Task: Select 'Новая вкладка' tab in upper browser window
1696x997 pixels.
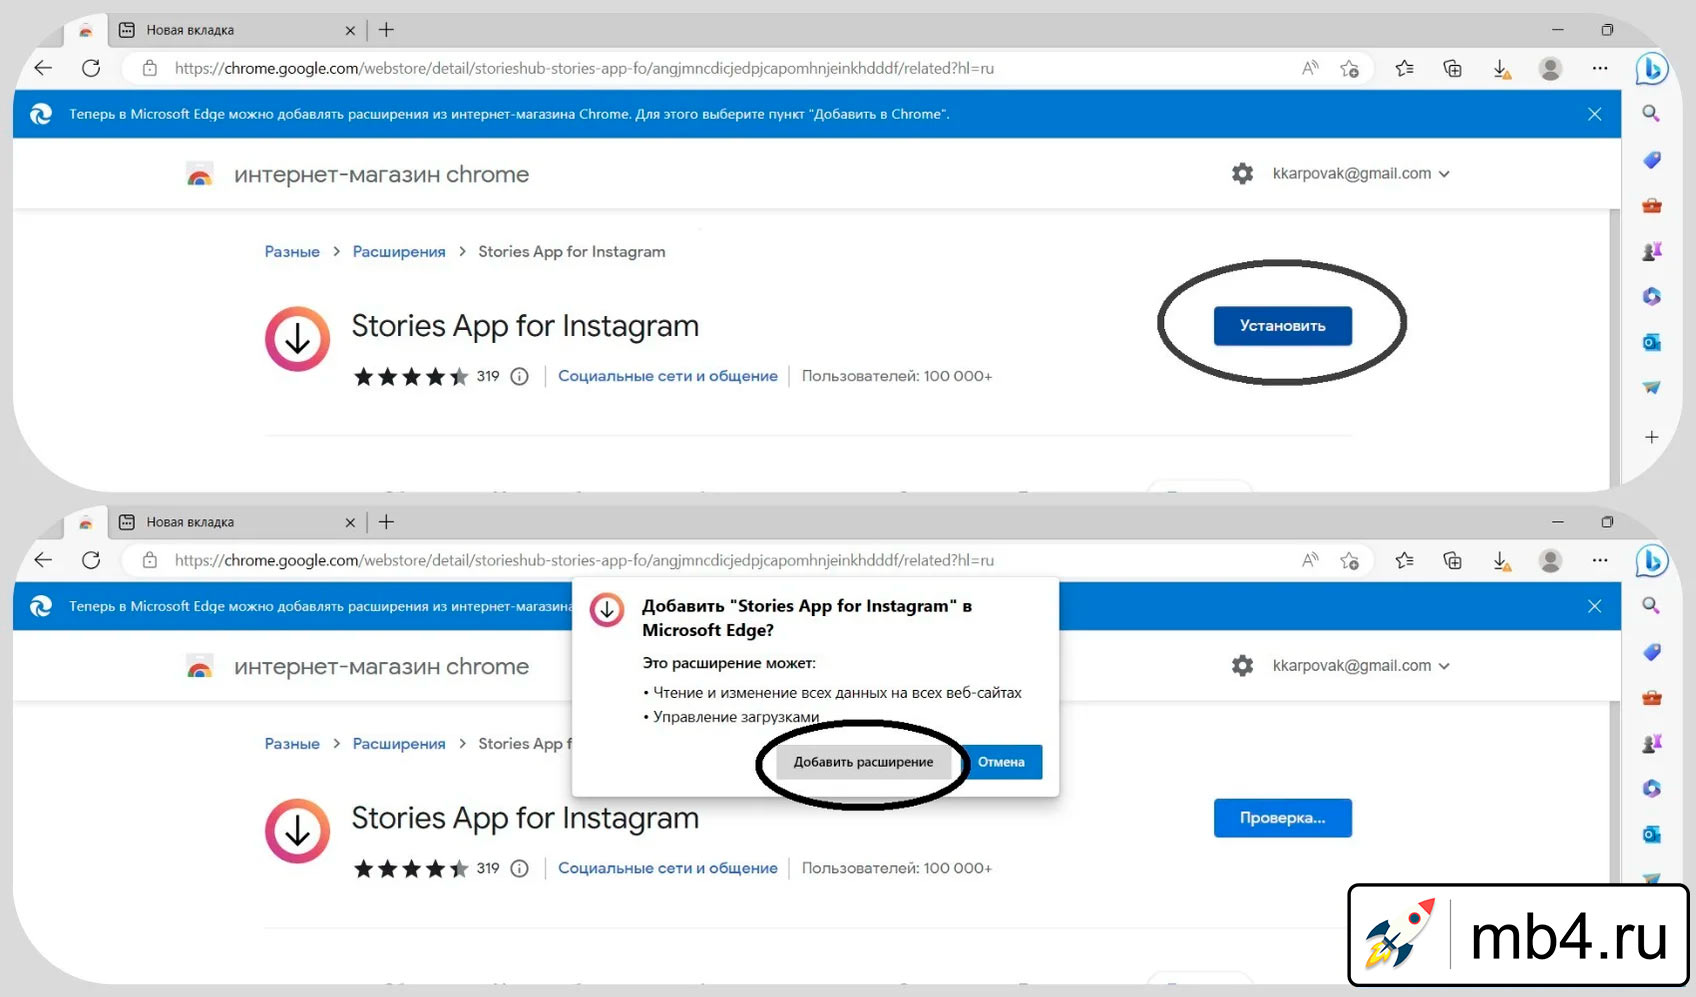Action: [x=236, y=30]
